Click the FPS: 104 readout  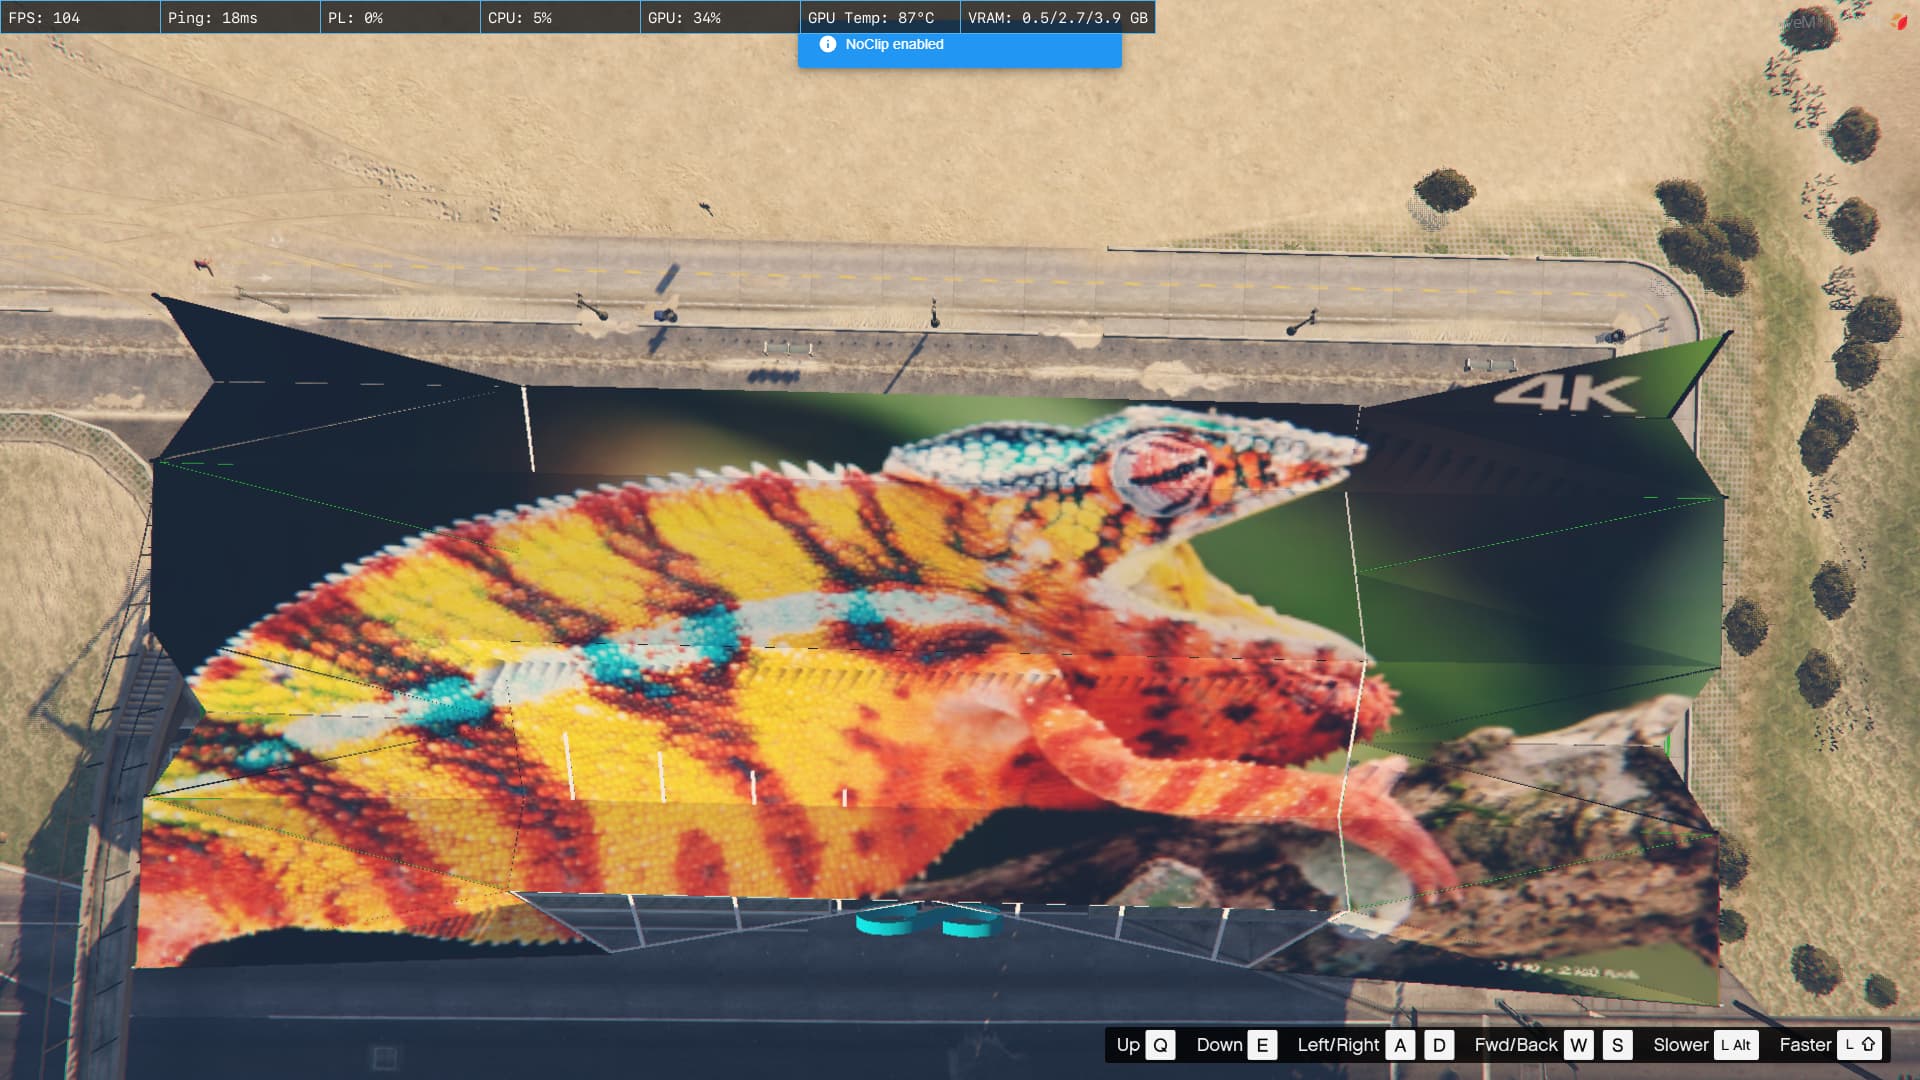[45, 18]
